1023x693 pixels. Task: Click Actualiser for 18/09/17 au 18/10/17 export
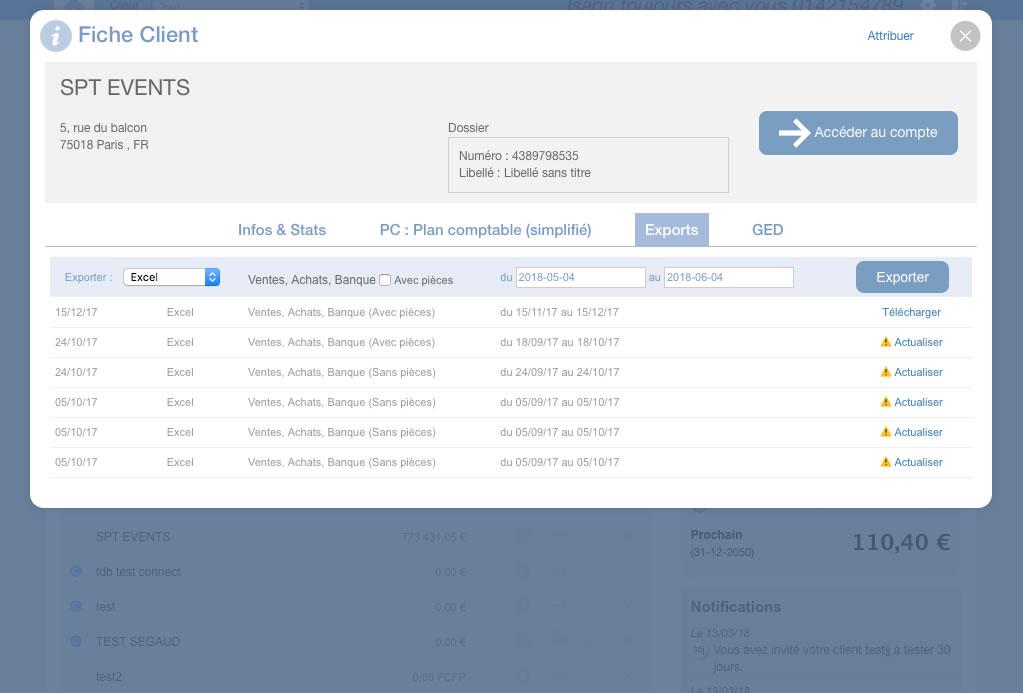[918, 342]
